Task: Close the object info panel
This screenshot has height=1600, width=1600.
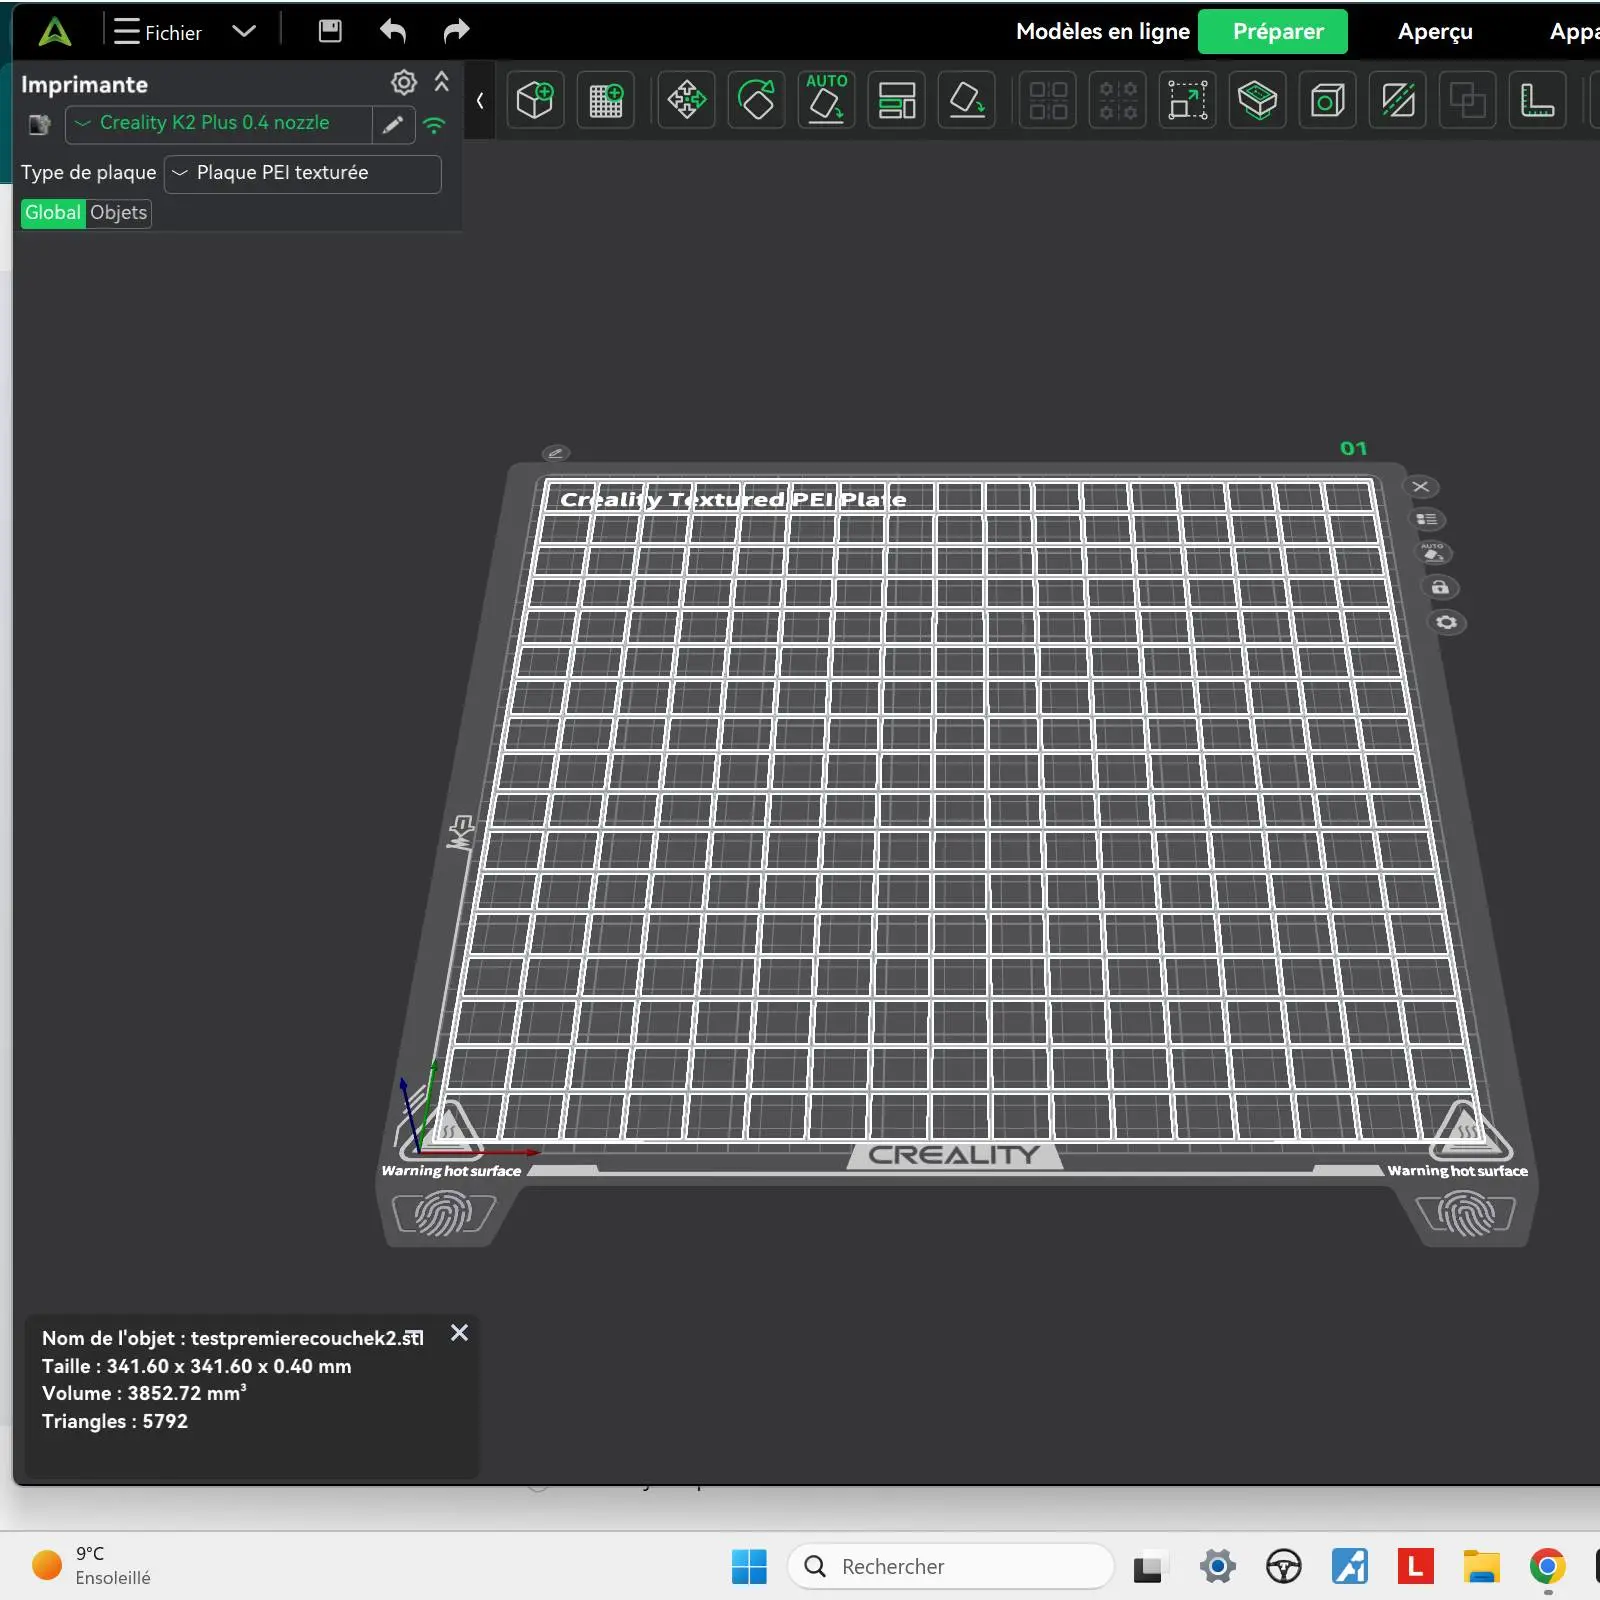Action: point(459,1333)
